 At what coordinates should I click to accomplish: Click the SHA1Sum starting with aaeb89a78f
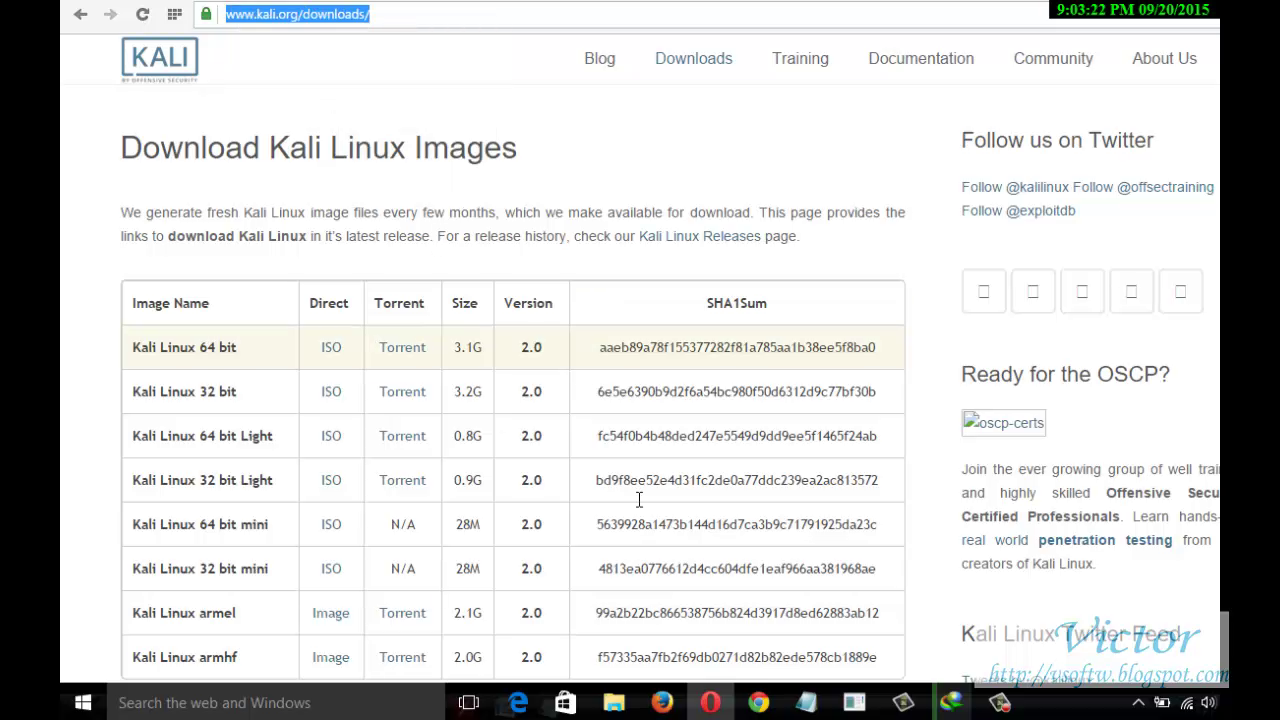click(737, 347)
